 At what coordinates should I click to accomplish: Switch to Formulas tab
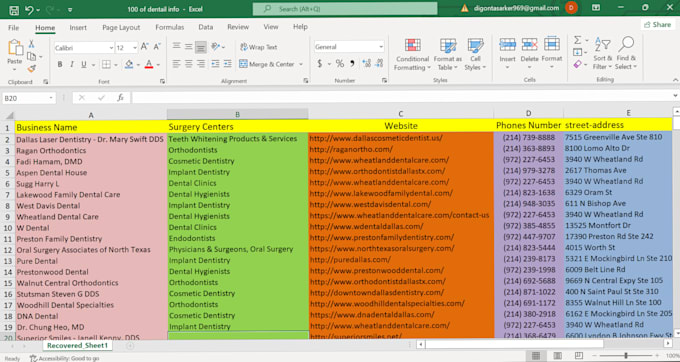pos(170,27)
